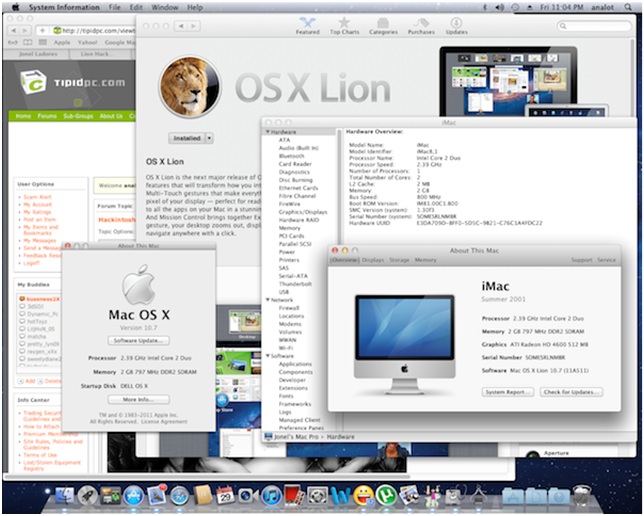The image size is (644, 516).
Task: Open the Help menu
Action: [195, 7]
